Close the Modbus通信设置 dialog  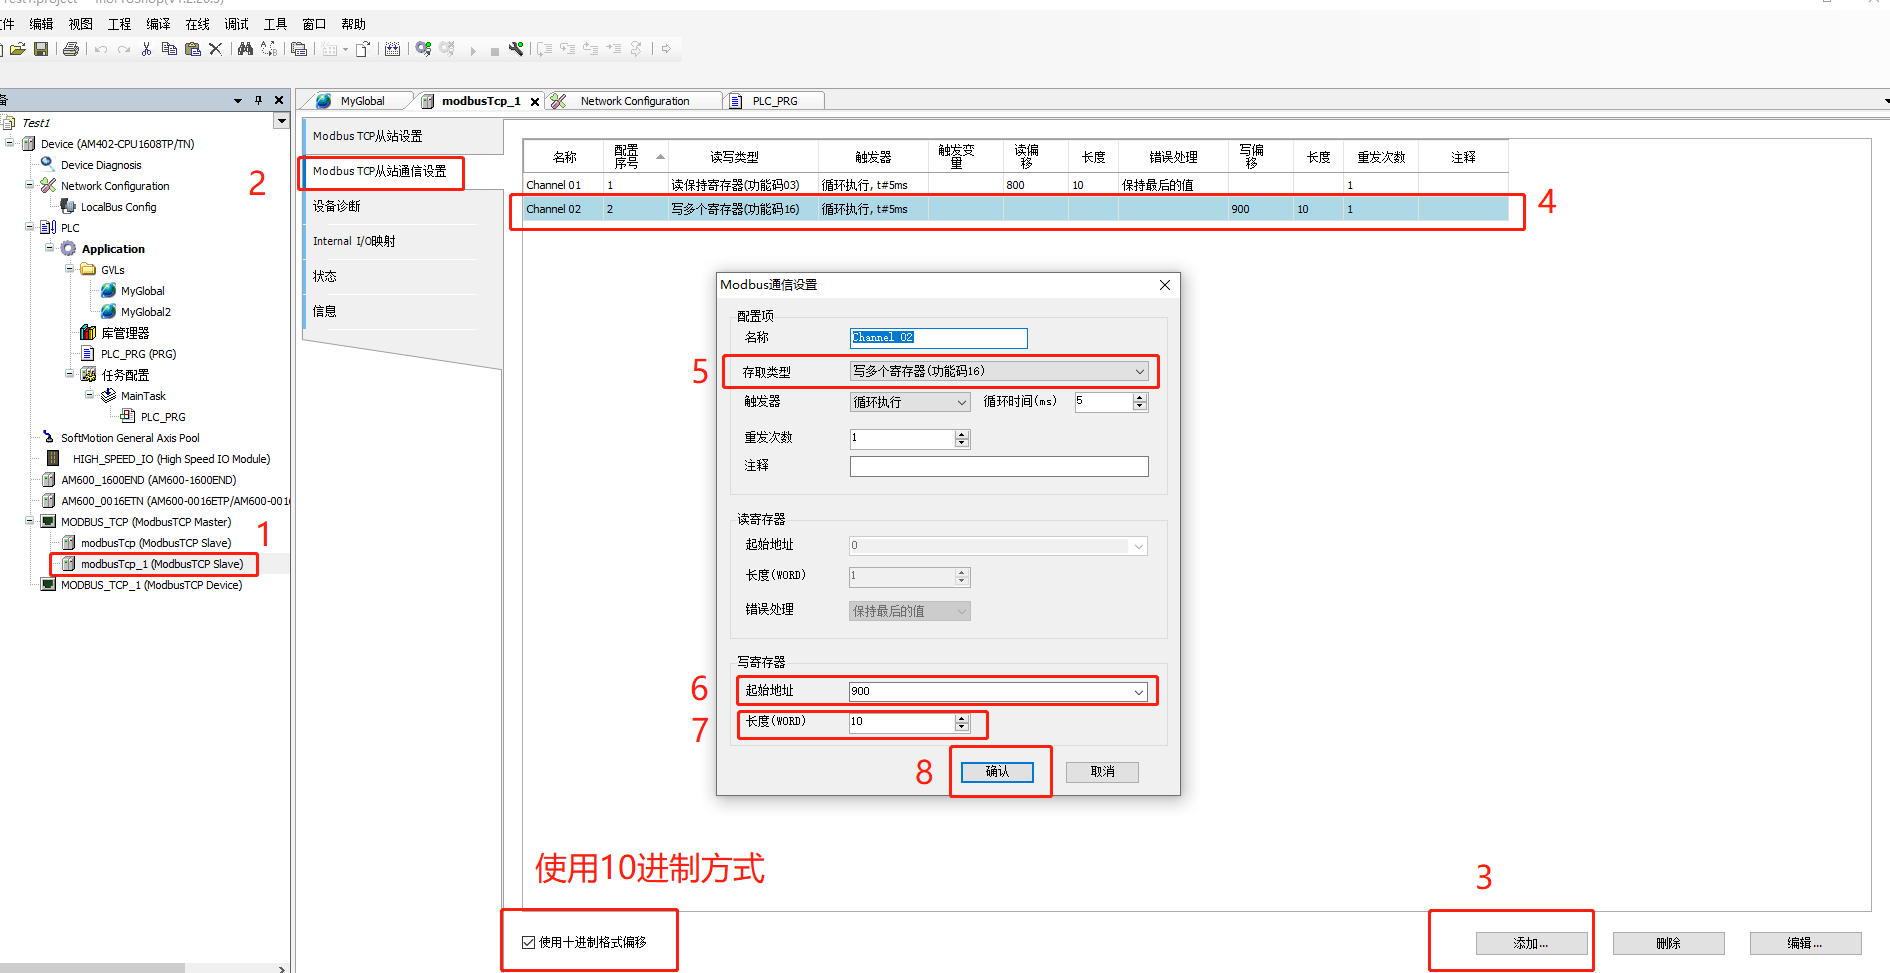coord(1164,285)
